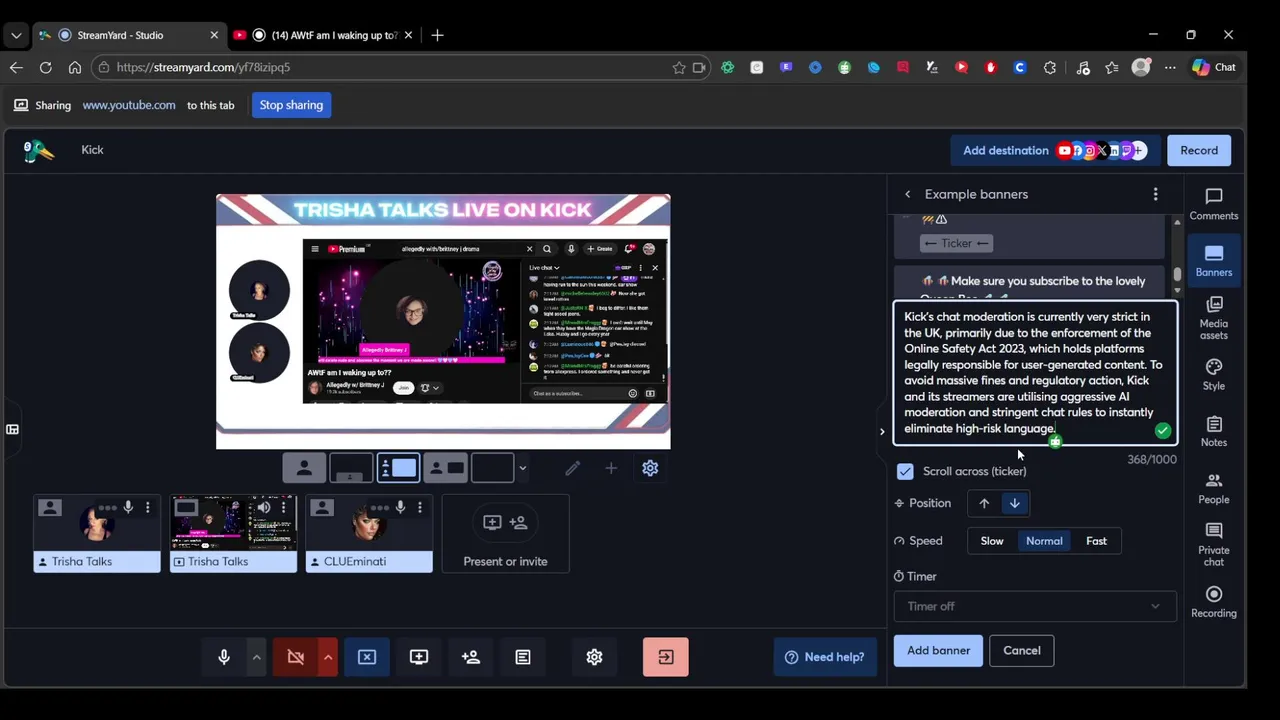
Task: Move banner position down
Action: 1014,503
